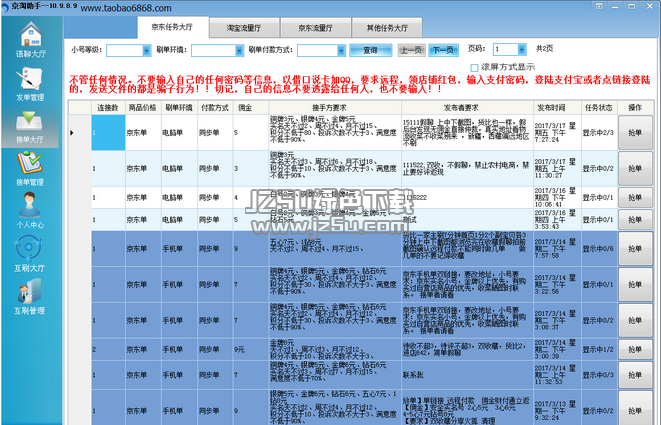Expand the 刷单付款方式 dropdown
661x425 pixels.
coord(341,51)
